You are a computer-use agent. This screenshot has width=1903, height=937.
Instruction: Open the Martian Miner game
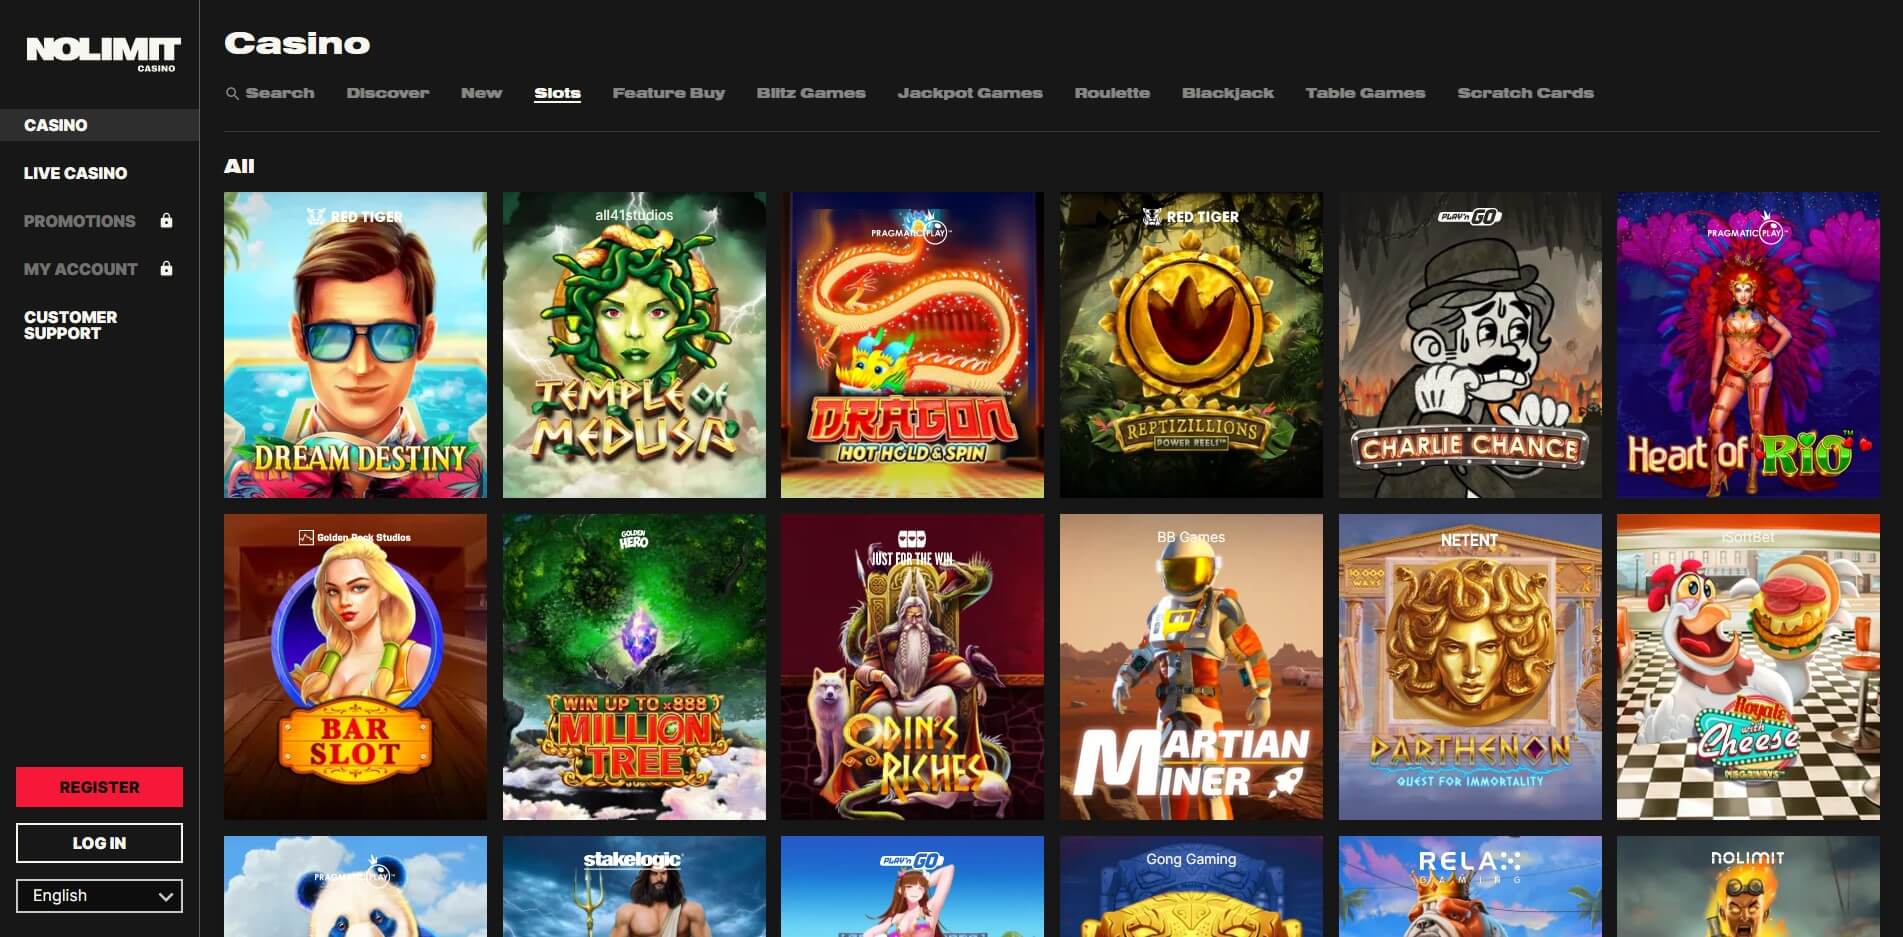click(1191, 667)
